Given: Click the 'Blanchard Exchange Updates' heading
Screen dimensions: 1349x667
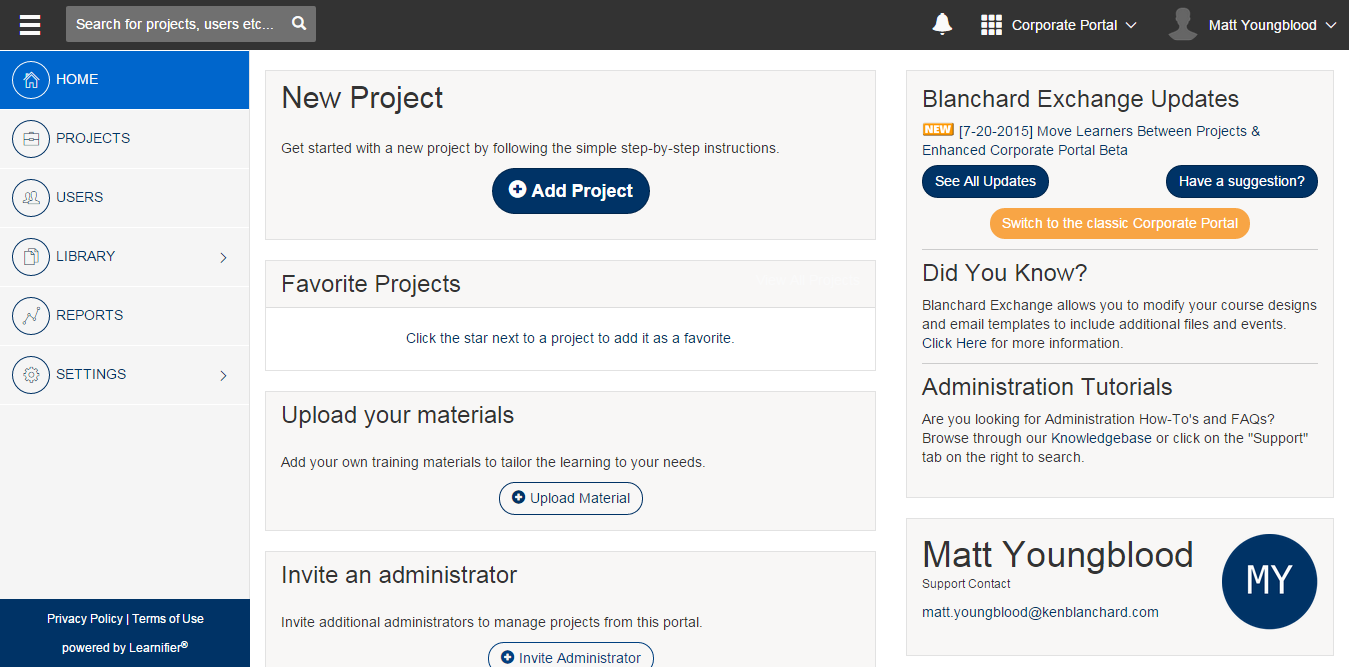Looking at the screenshot, I should 1080,99.
